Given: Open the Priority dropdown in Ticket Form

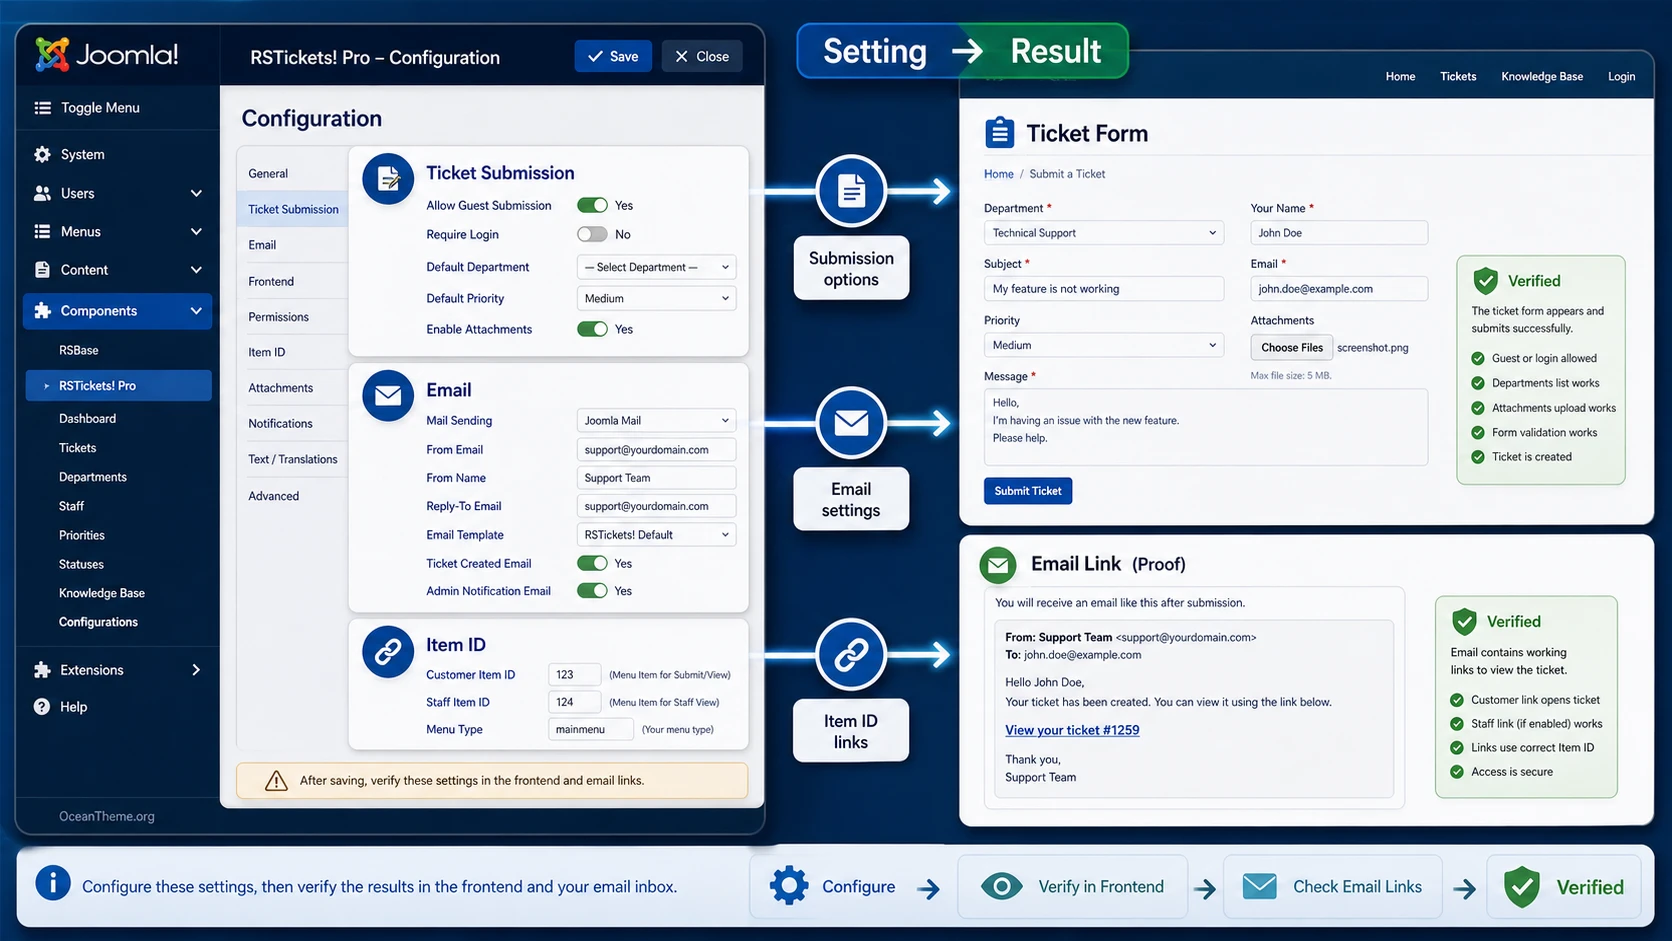Looking at the screenshot, I should (x=1104, y=345).
